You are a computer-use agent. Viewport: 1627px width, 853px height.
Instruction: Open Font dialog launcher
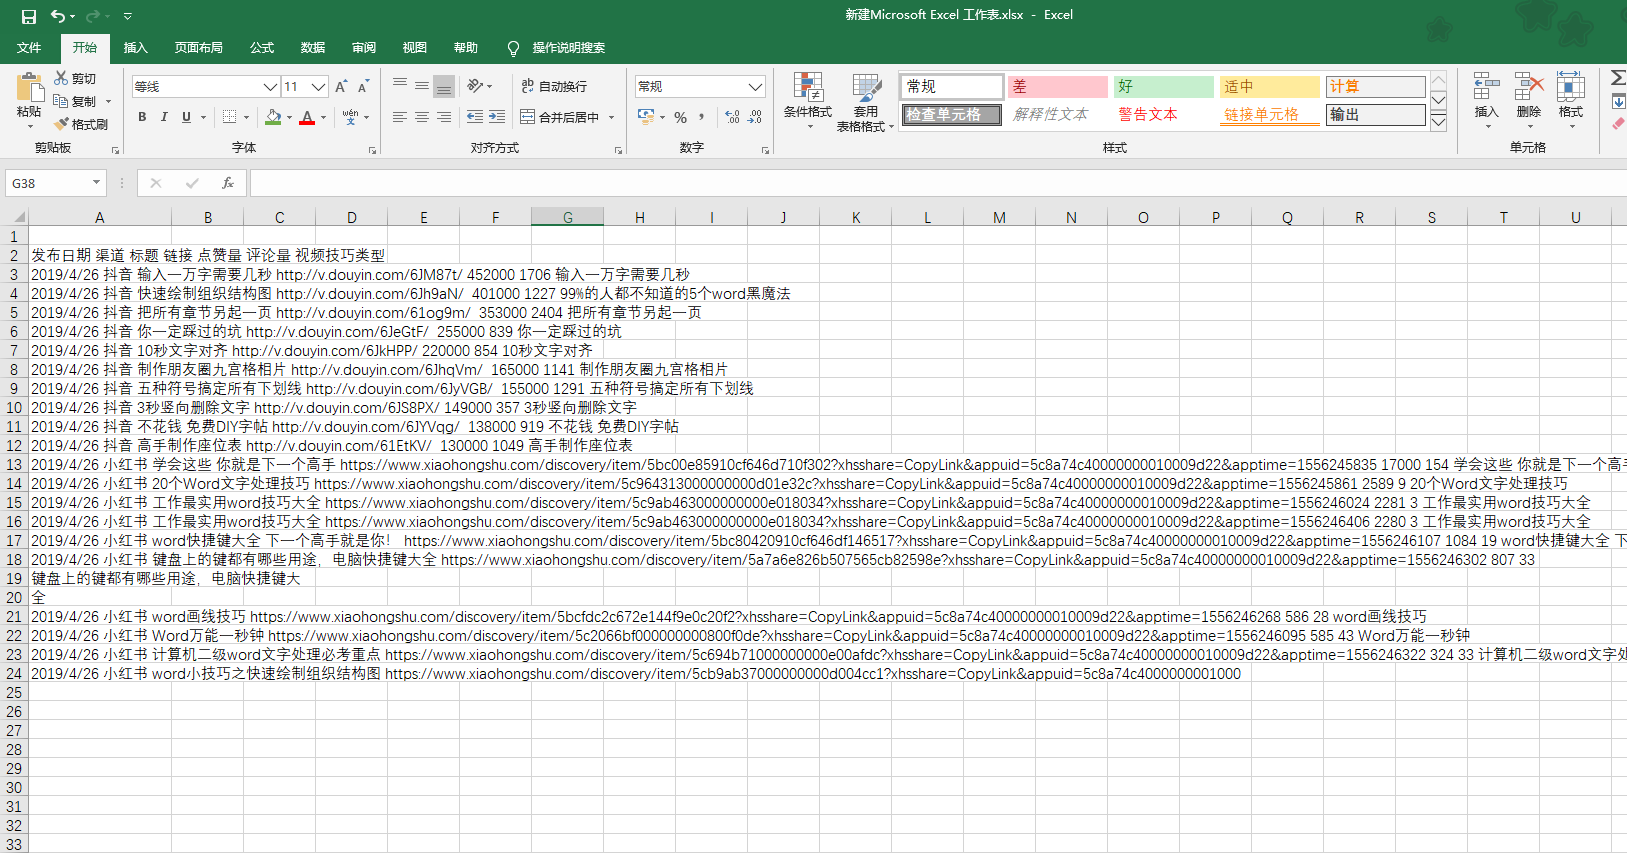pyautogui.click(x=372, y=150)
